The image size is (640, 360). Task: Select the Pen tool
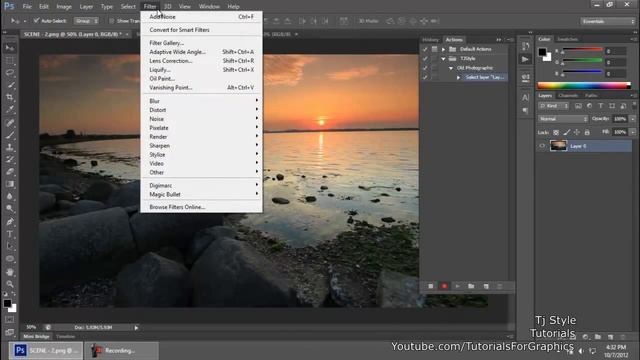pos(10,222)
